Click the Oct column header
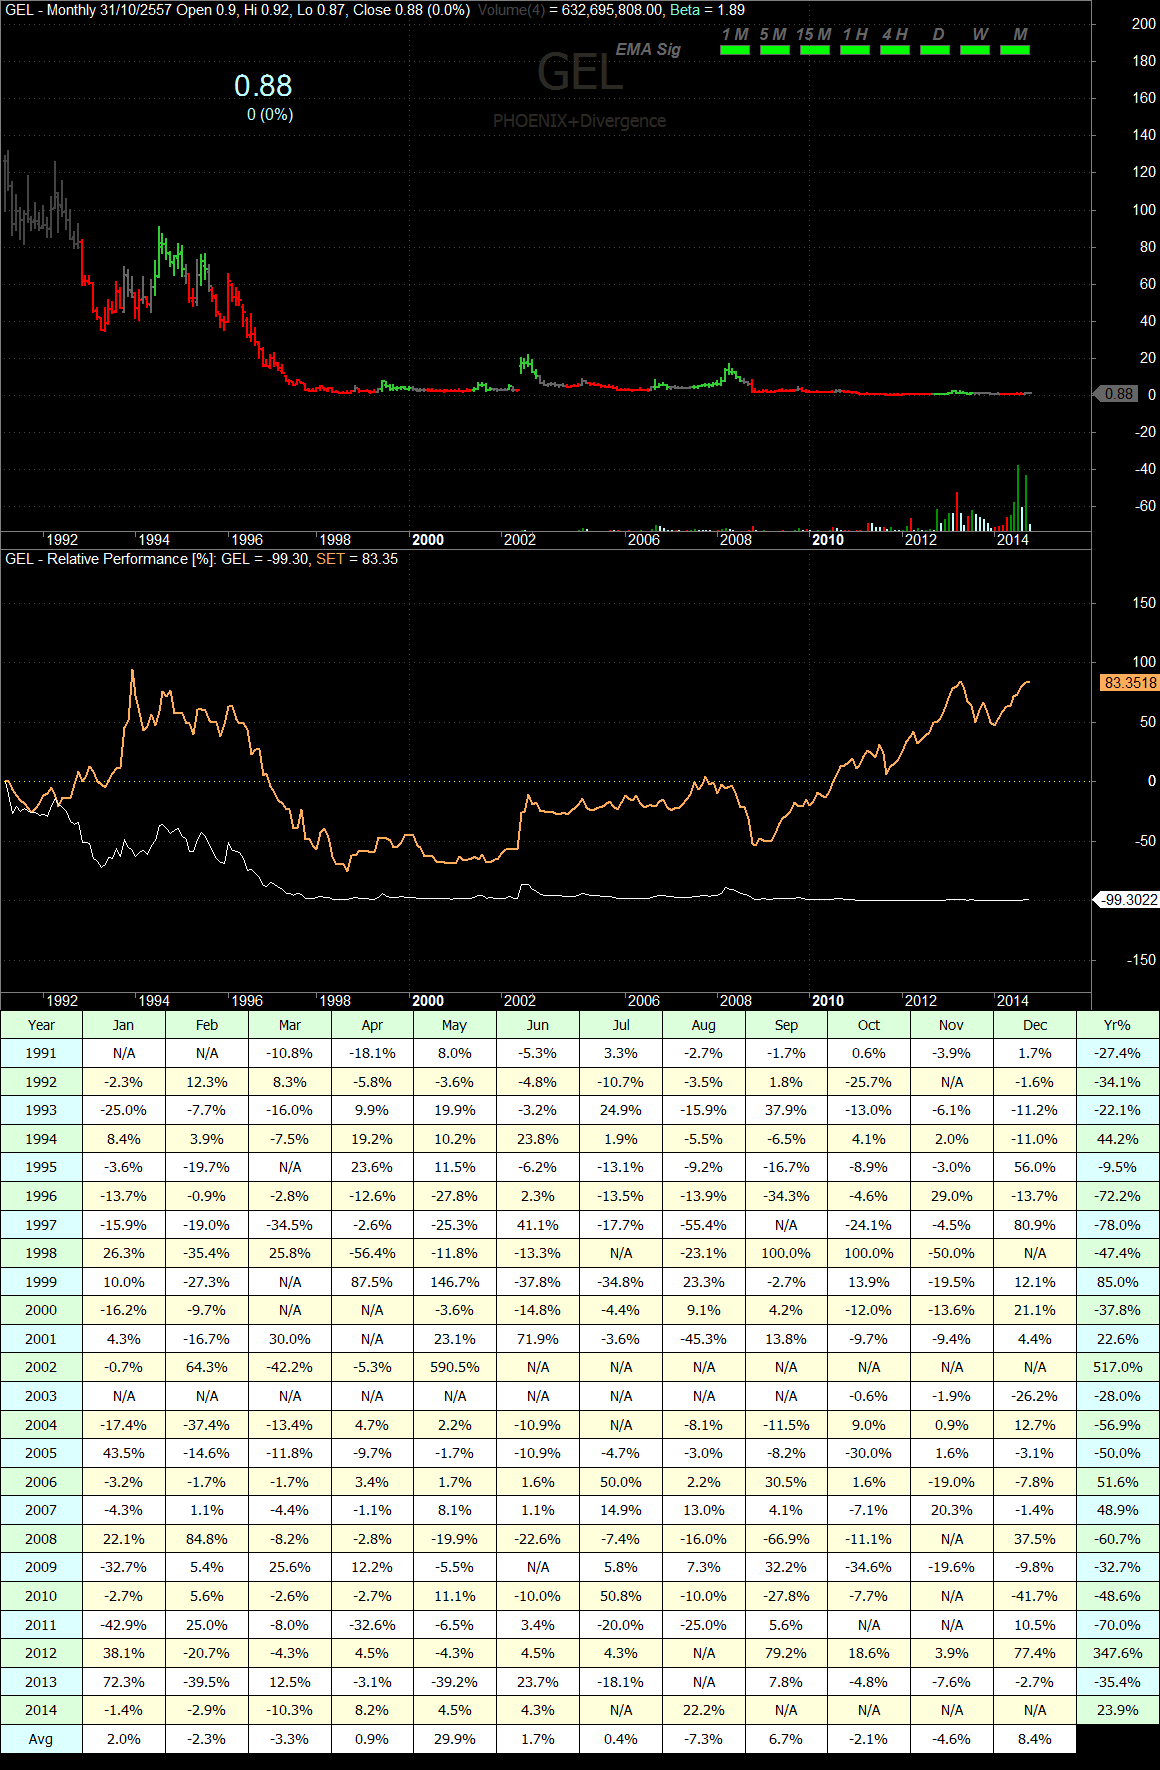Screen dimensions: 1160x1770 (869, 1025)
